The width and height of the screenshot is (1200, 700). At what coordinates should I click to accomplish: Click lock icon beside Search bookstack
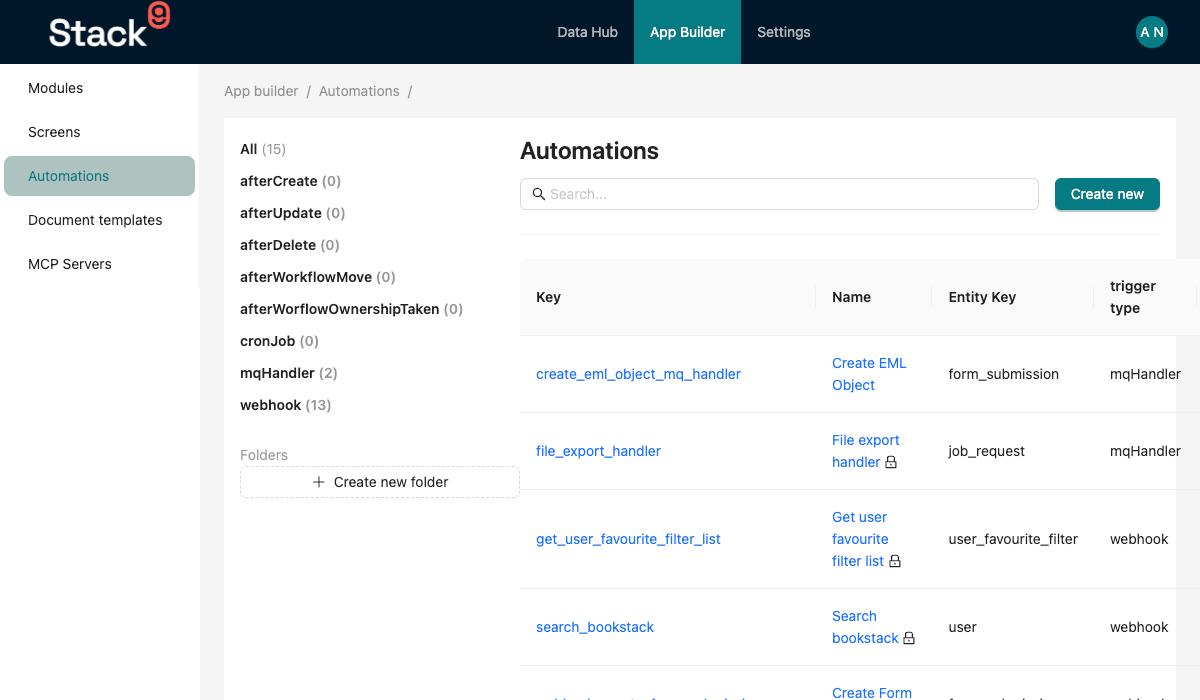point(909,639)
